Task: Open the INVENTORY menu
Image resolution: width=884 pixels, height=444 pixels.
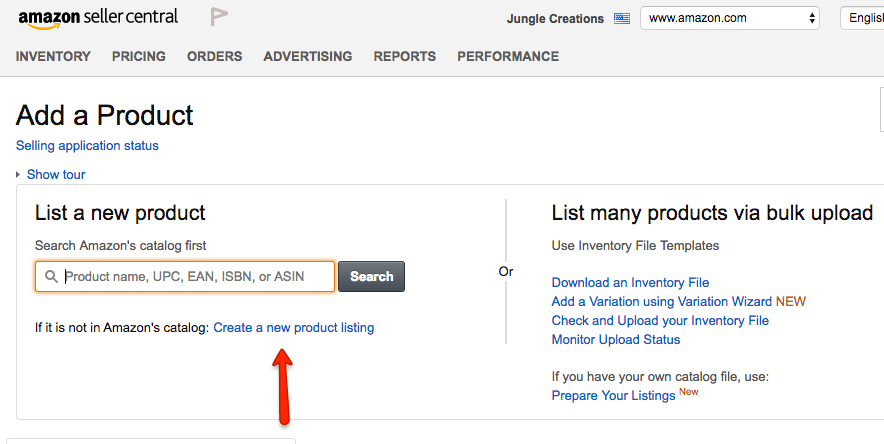Action: point(53,56)
